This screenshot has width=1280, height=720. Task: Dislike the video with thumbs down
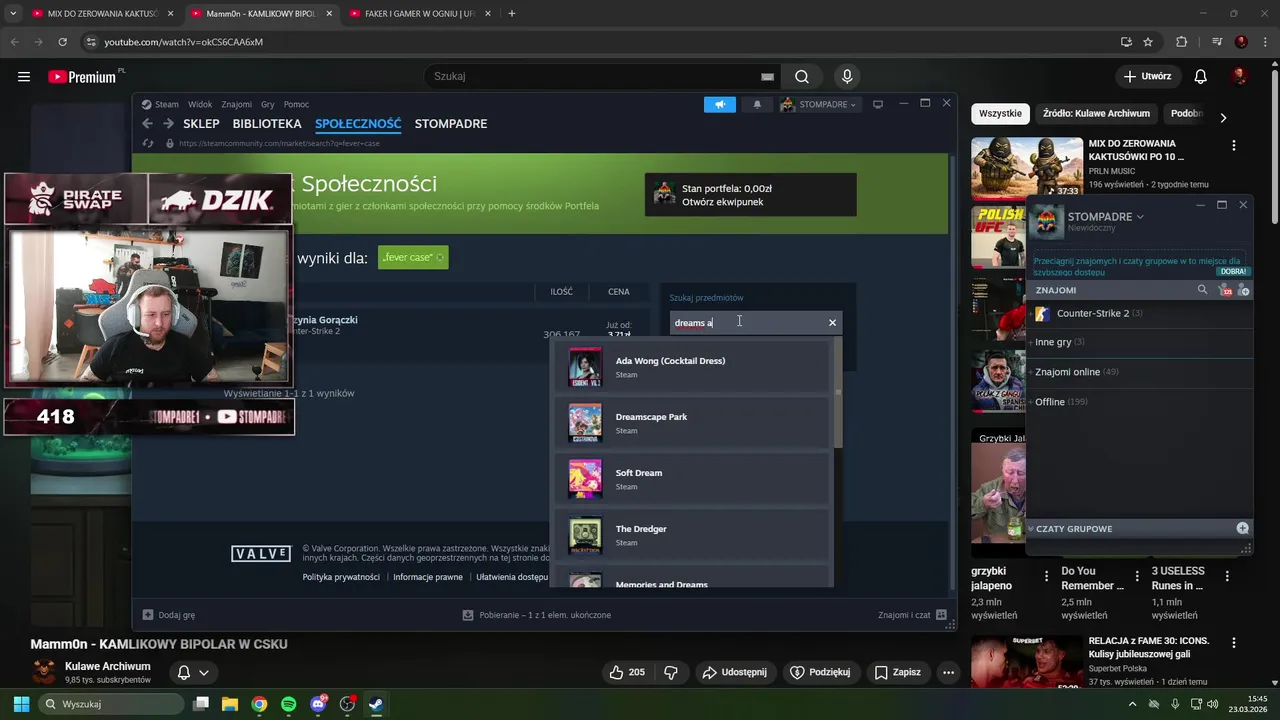[671, 672]
